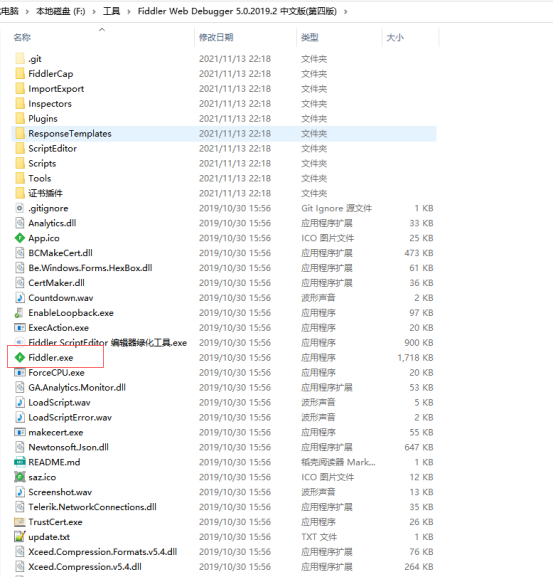Click the green App.ico diamond icon
The width and height of the screenshot is (554, 577).
(20, 238)
